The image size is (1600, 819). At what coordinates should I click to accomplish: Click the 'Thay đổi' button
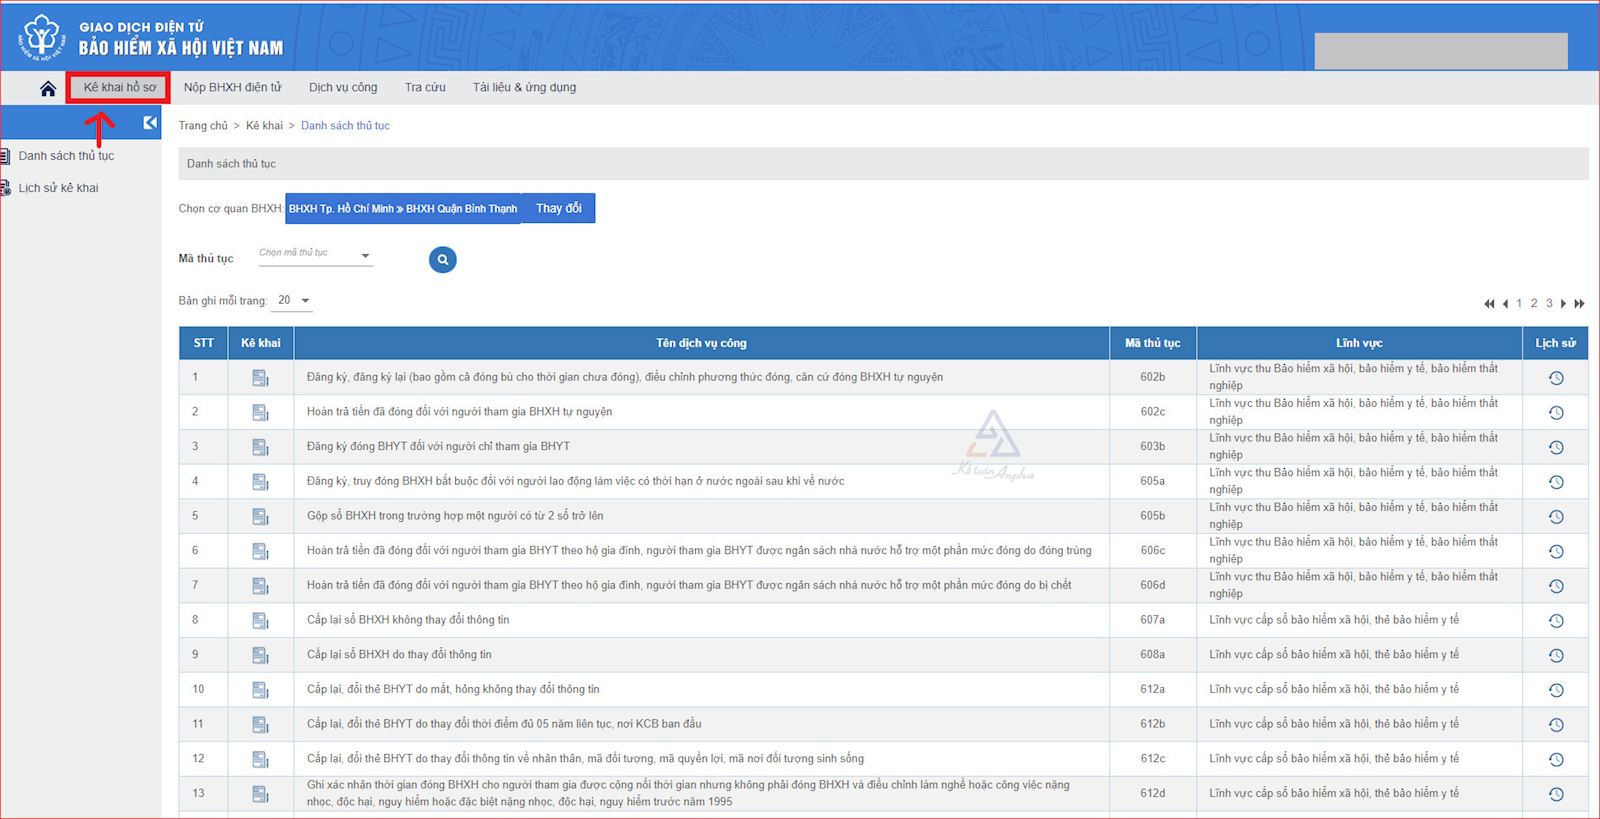pos(558,208)
